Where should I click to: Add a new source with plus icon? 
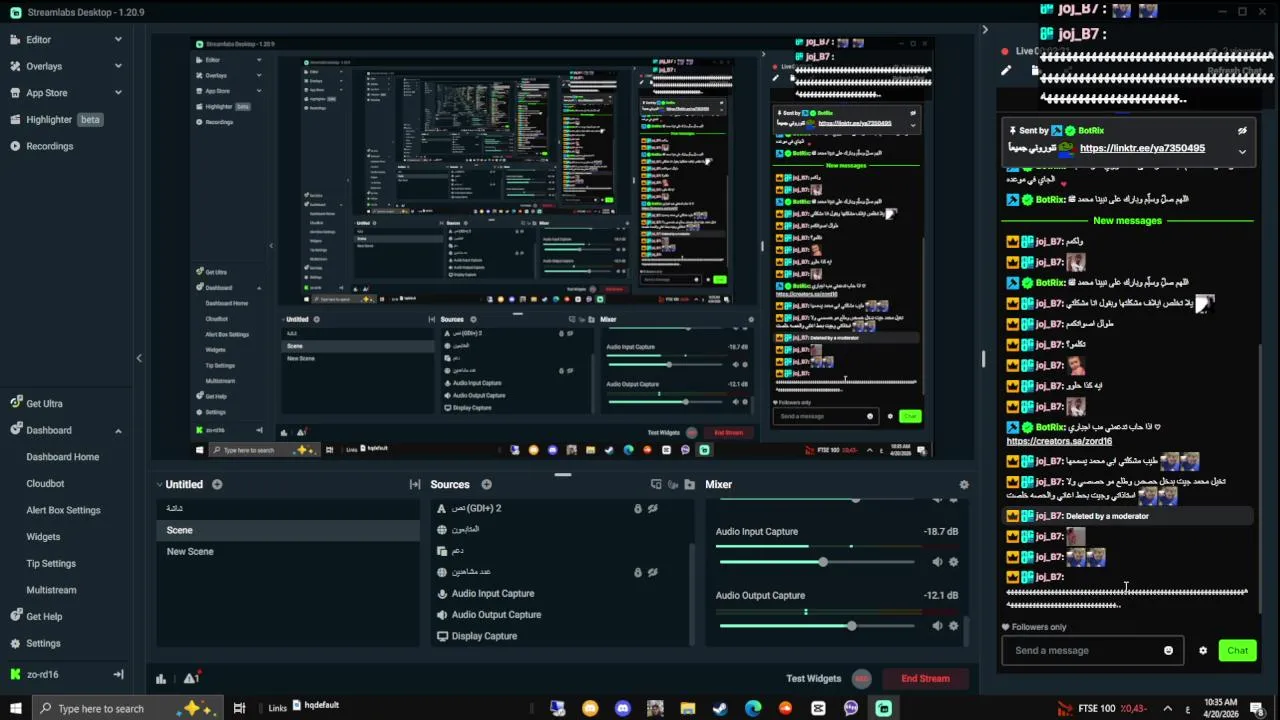tap(486, 484)
